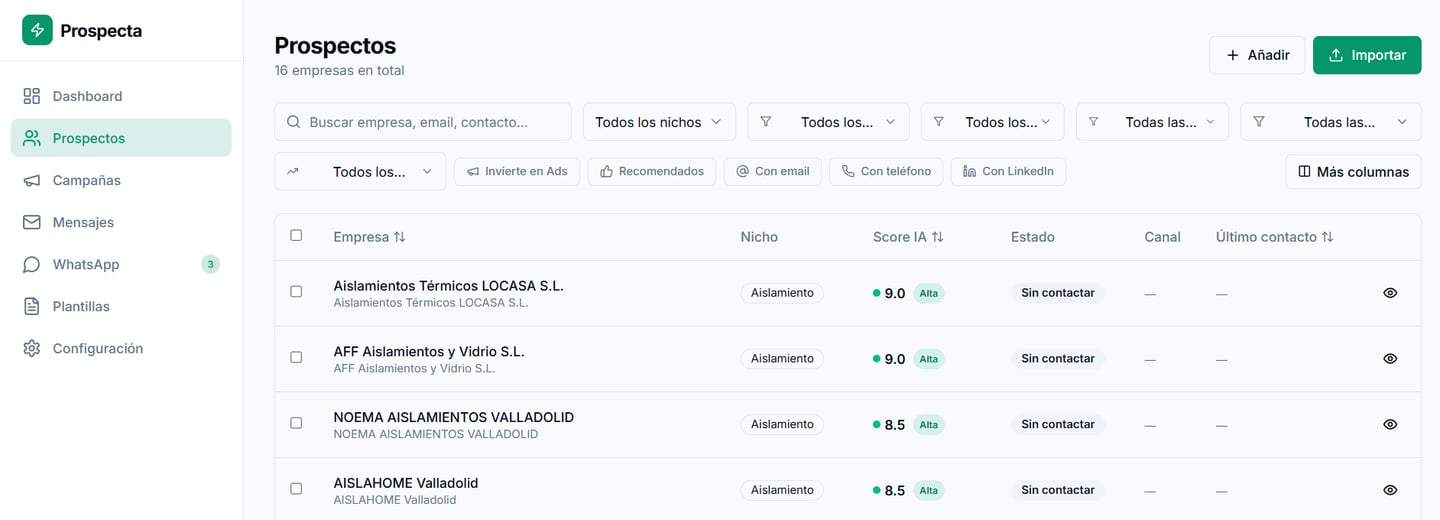Click the green Importar button

(1367, 55)
